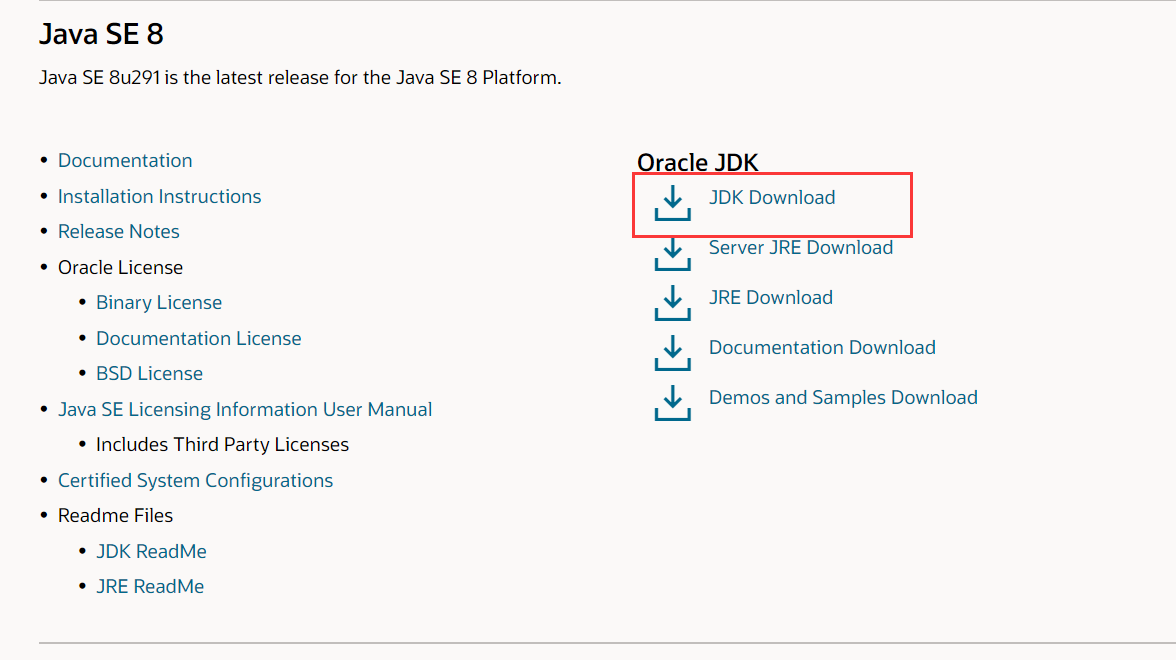The height and width of the screenshot is (660, 1176).
Task: Open the Certified System Configurations page
Action: pyautogui.click(x=195, y=480)
